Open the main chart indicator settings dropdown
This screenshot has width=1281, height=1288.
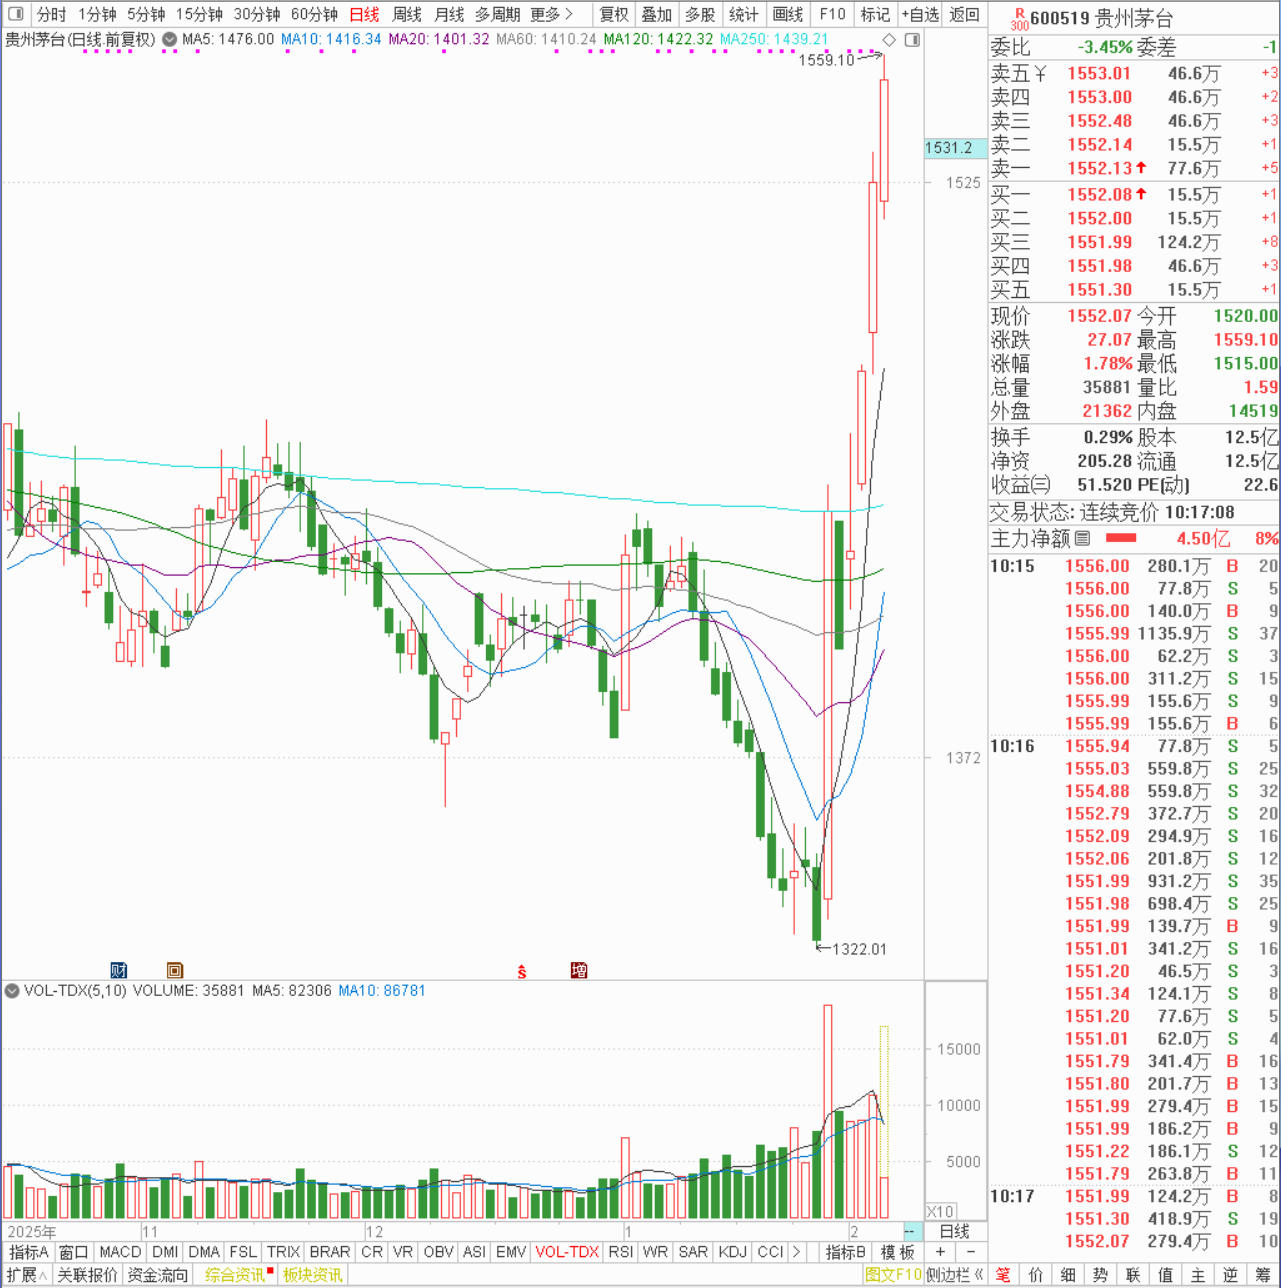(169, 40)
